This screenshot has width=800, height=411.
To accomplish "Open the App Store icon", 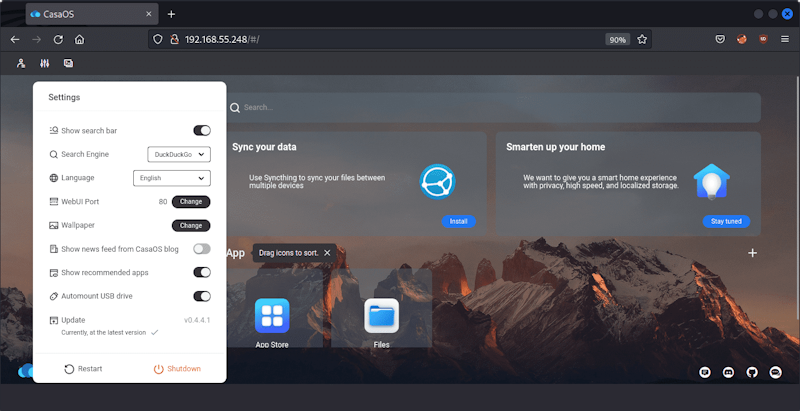I will click(x=271, y=316).
